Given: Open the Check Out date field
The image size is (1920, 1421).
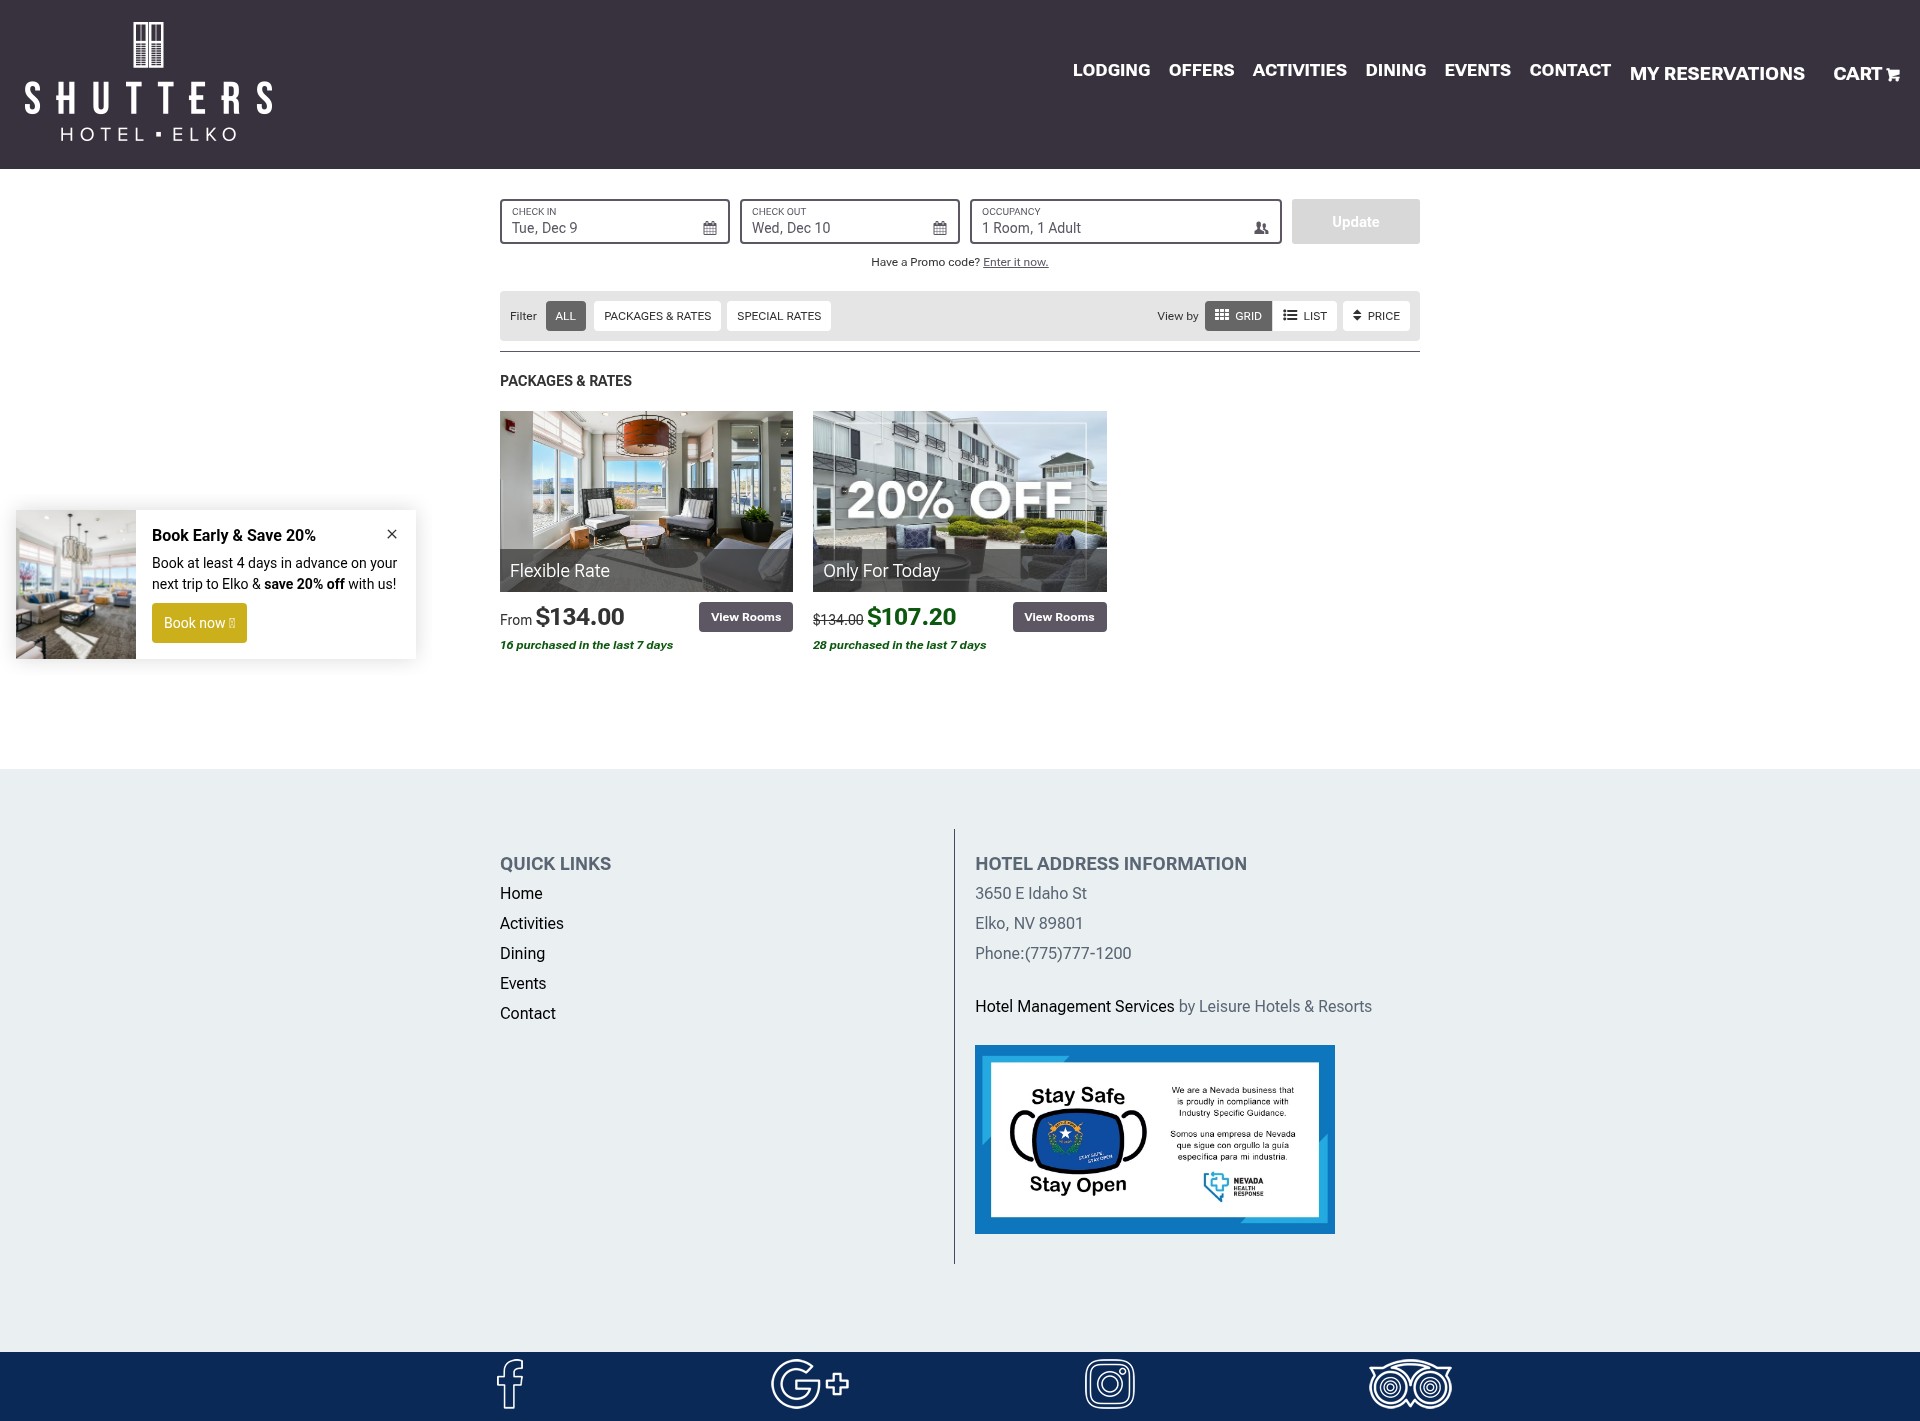Looking at the screenshot, I should click(850, 221).
